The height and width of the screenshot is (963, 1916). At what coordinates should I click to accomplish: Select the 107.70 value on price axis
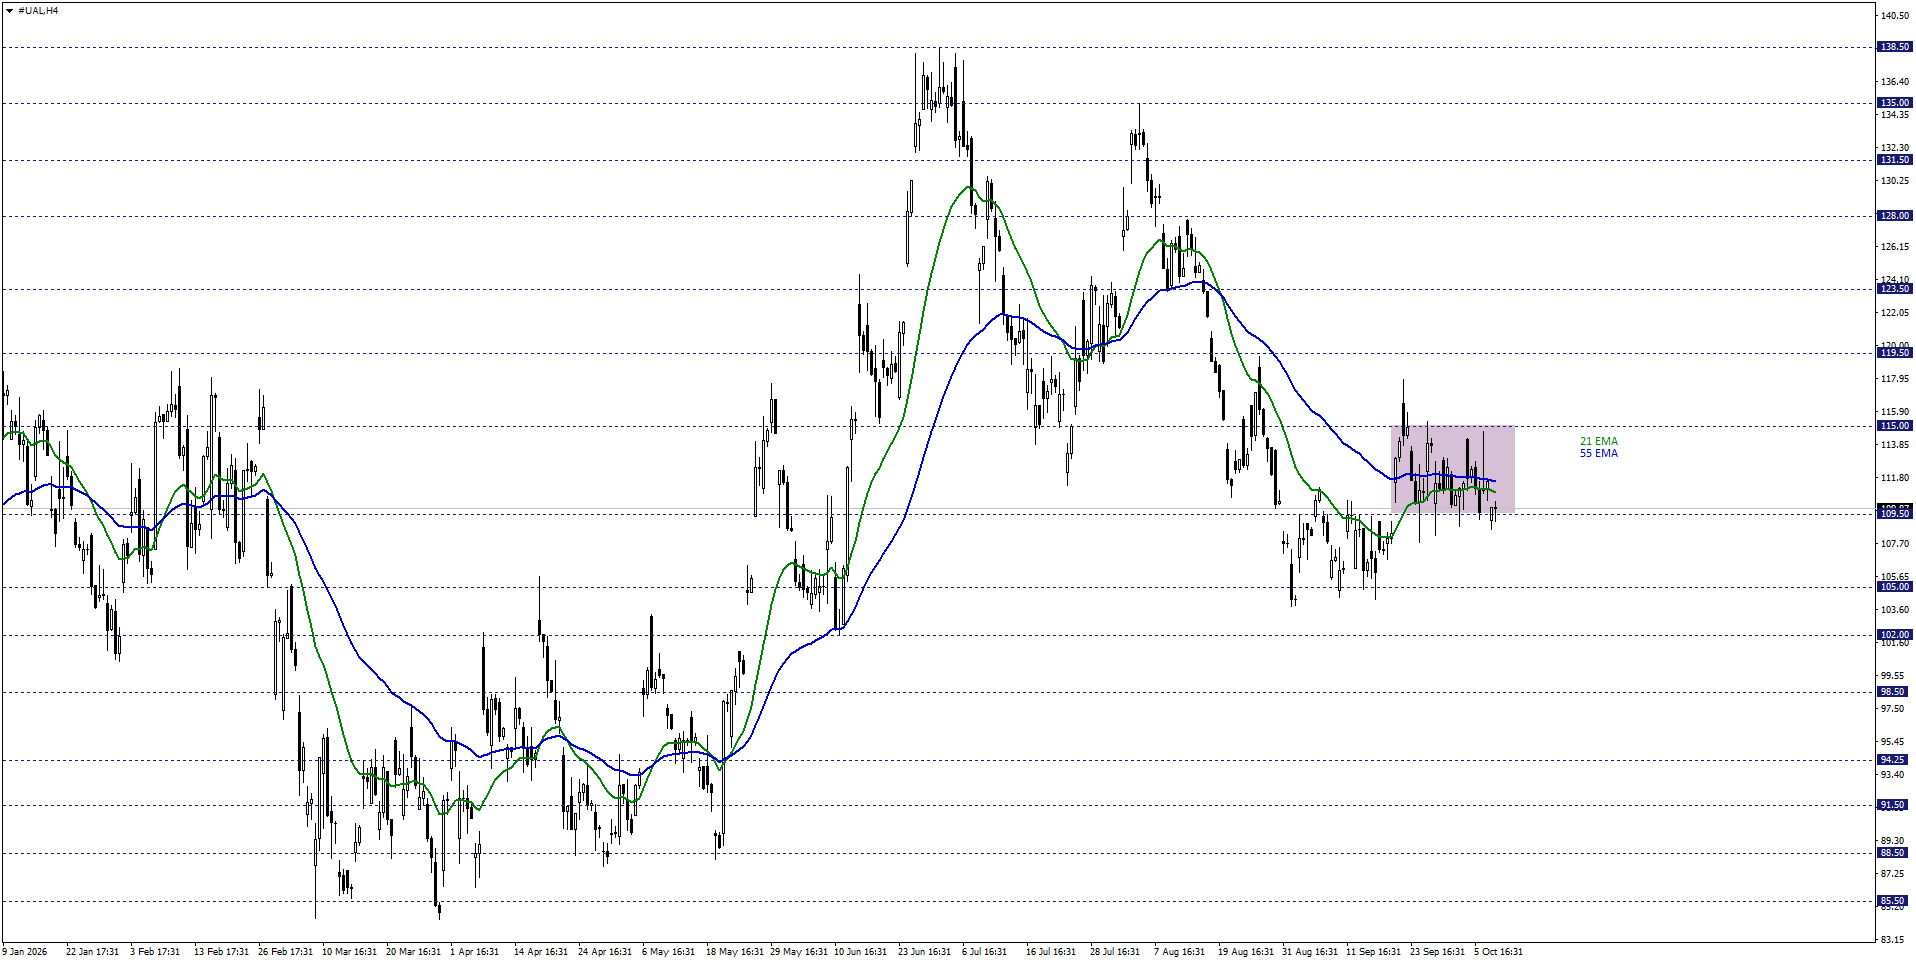[x=1895, y=544]
